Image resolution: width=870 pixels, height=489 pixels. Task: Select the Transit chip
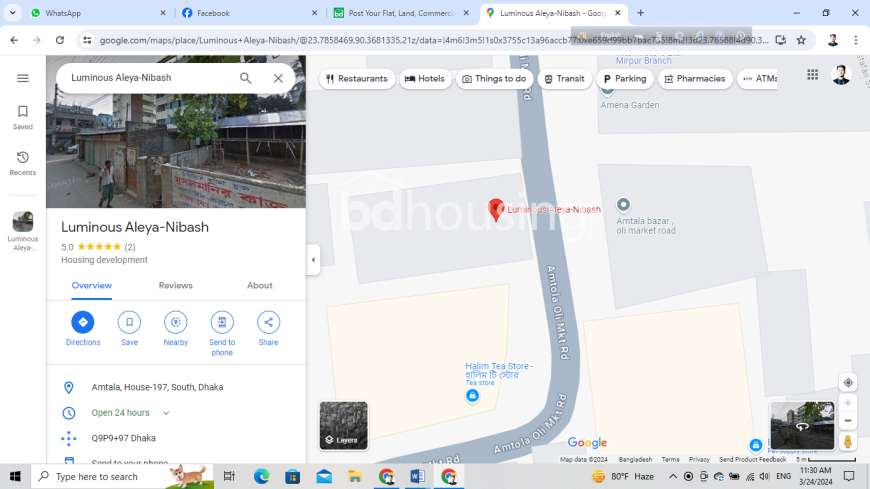point(564,79)
